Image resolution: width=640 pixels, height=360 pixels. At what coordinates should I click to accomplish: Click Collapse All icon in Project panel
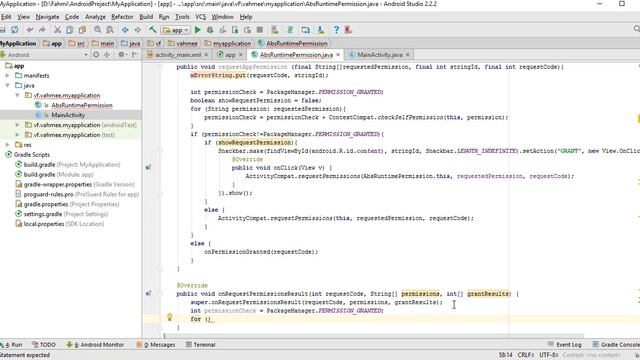tap(107, 54)
